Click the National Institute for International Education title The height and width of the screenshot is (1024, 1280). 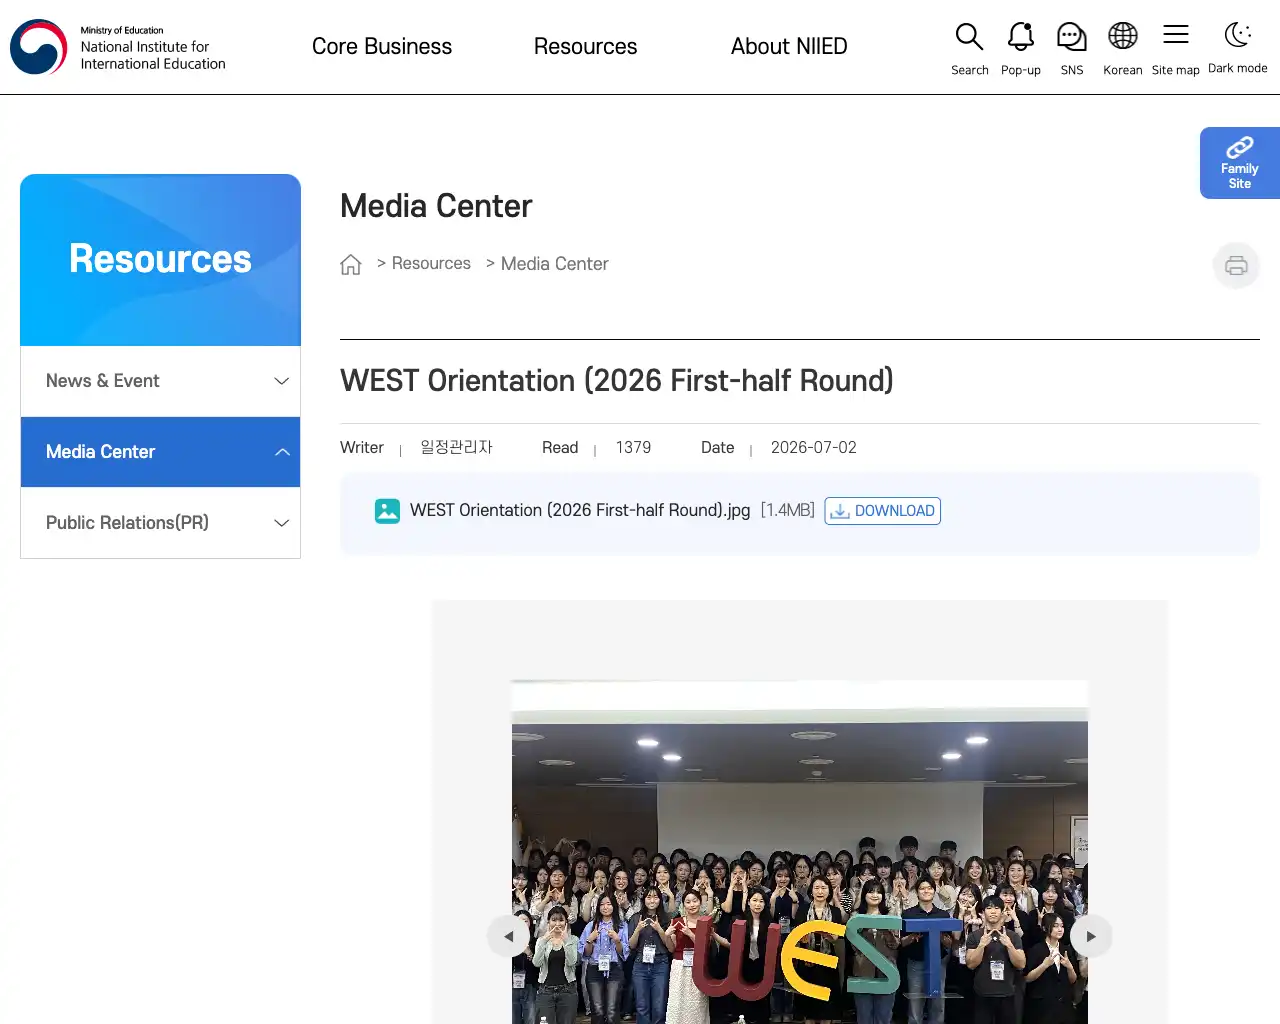coord(153,55)
